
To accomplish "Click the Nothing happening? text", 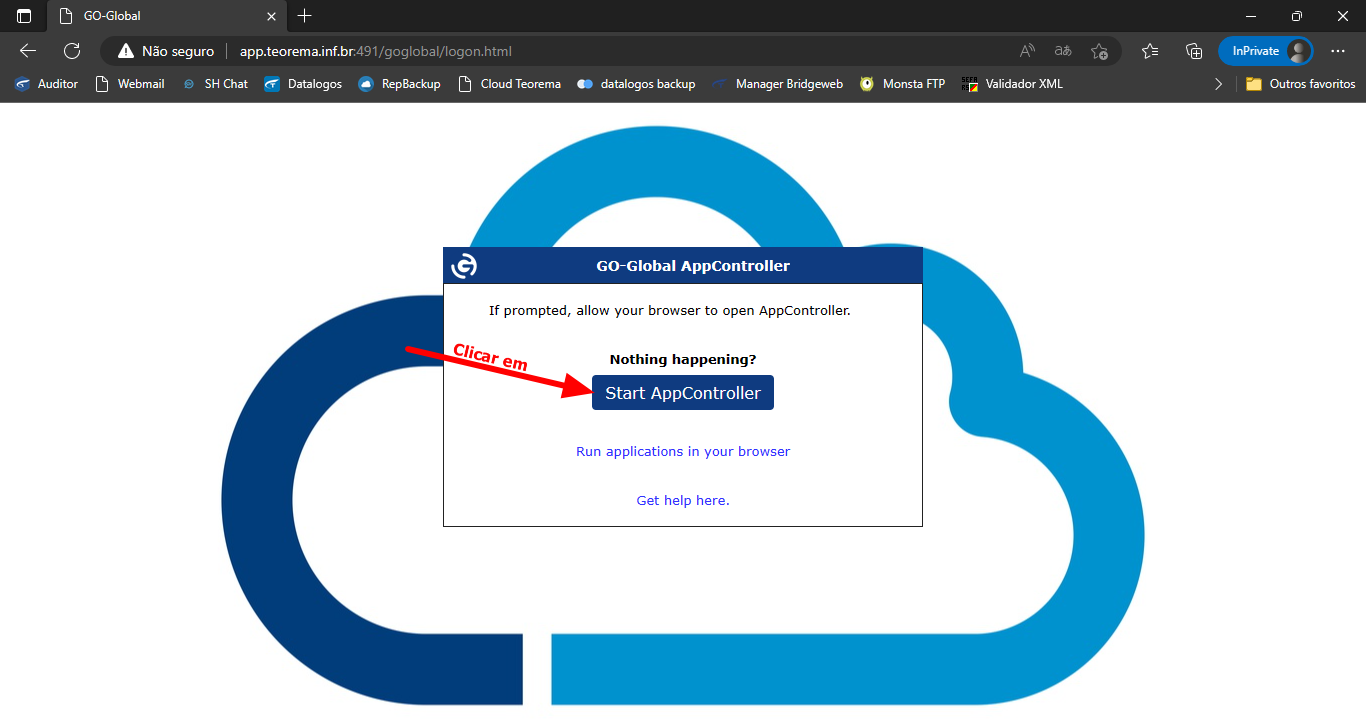I will point(683,359).
